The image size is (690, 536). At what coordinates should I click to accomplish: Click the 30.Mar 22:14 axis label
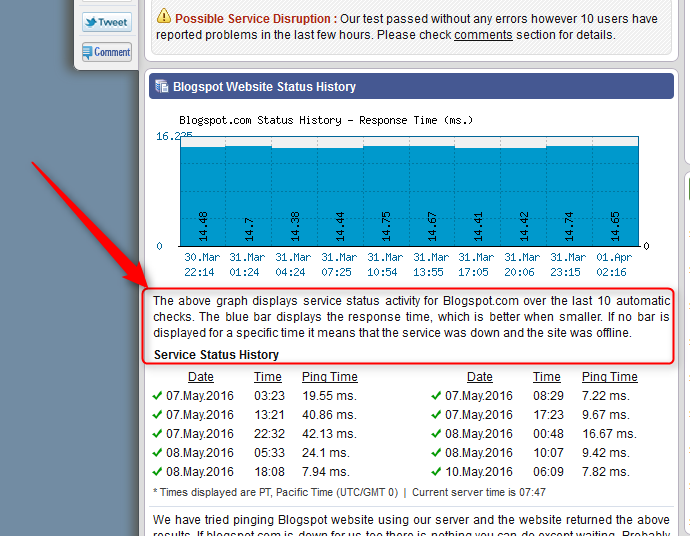201,264
